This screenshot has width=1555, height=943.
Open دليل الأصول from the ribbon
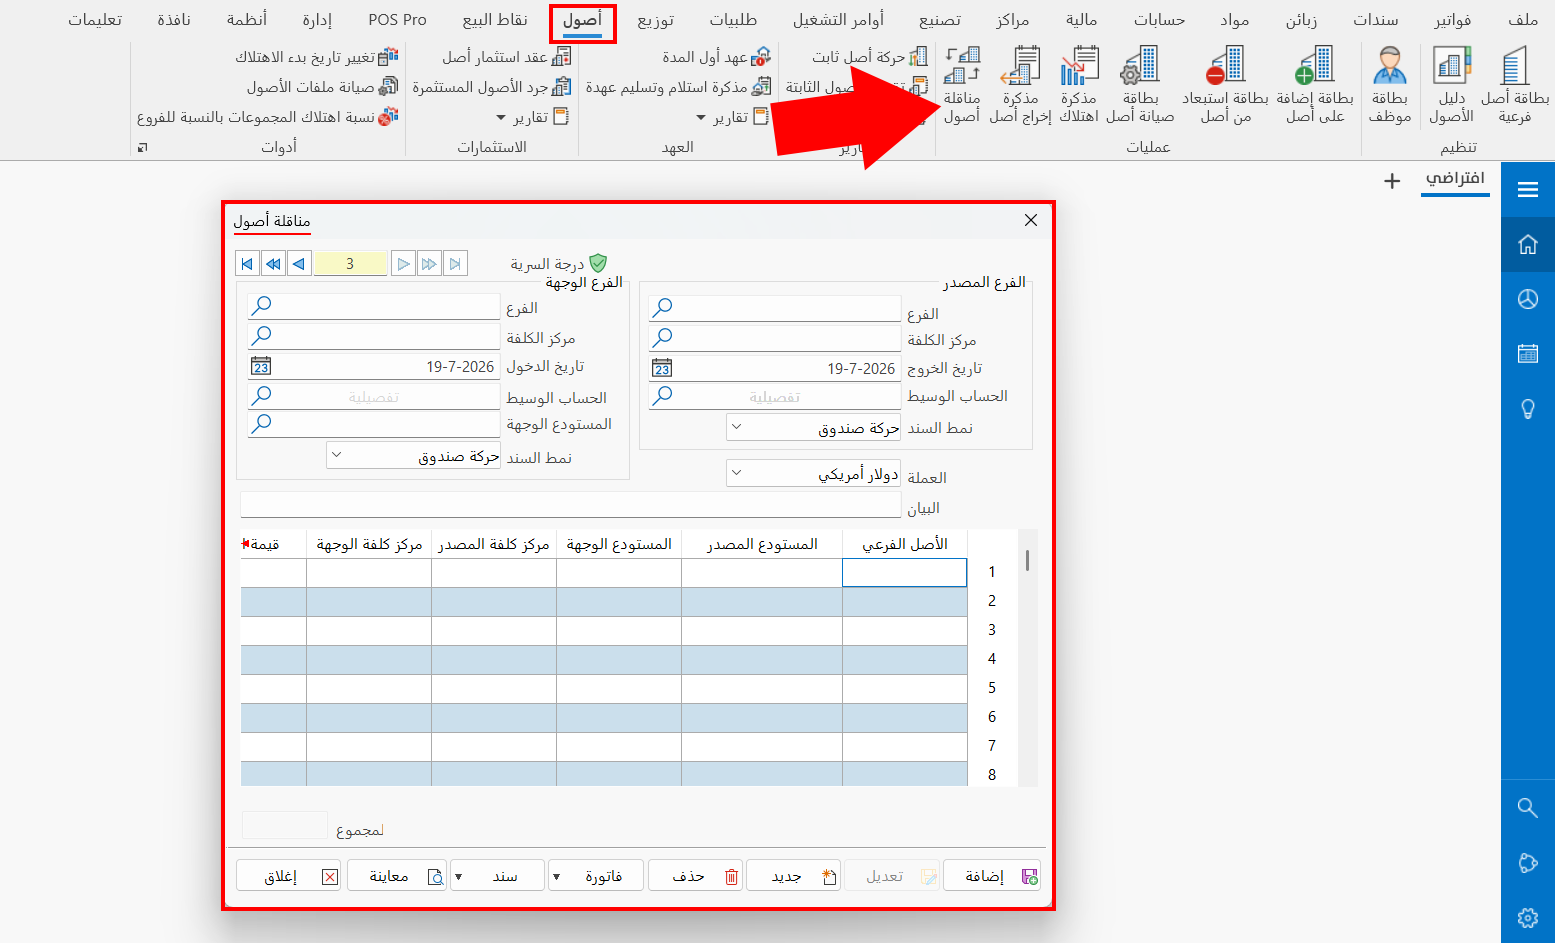(1451, 85)
